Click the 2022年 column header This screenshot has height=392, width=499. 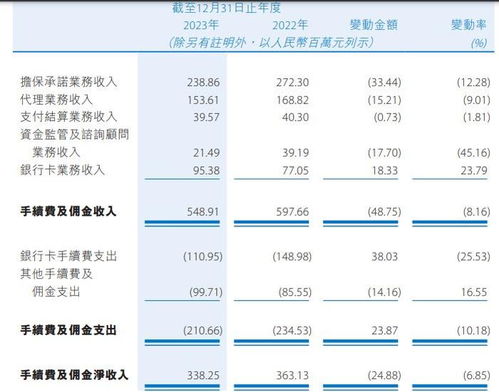click(290, 25)
